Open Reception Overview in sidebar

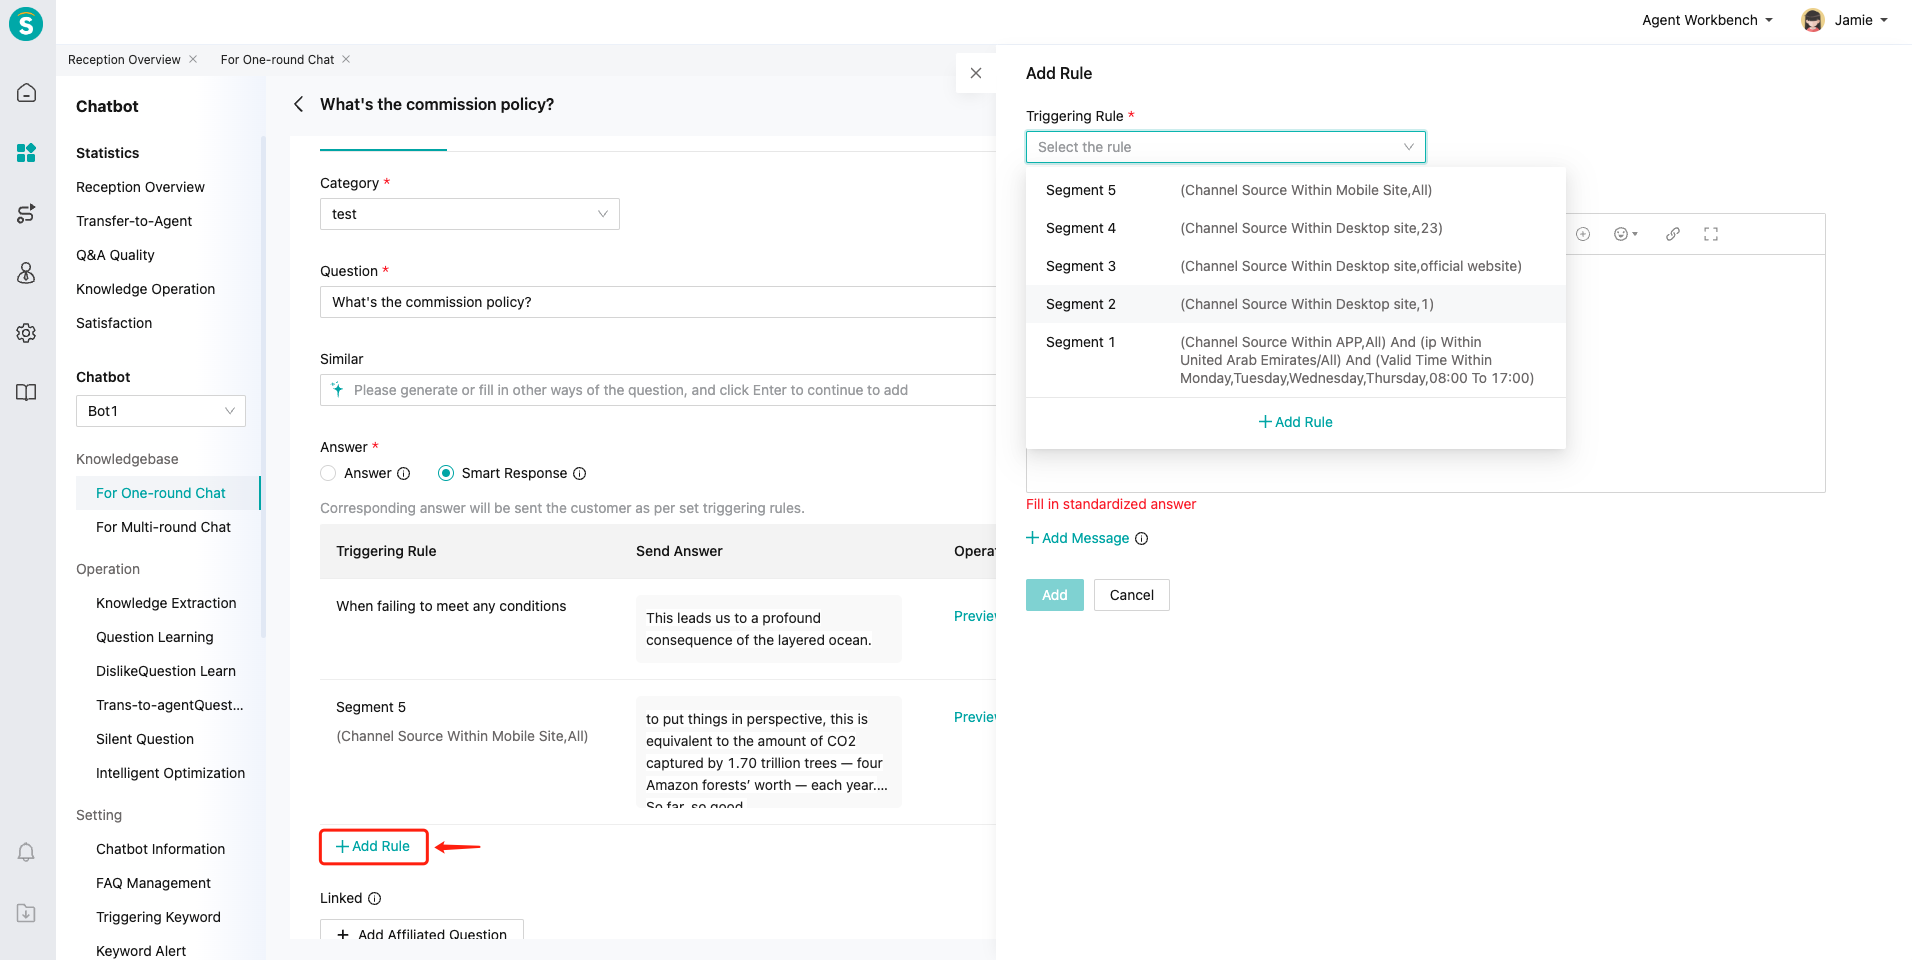click(140, 187)
